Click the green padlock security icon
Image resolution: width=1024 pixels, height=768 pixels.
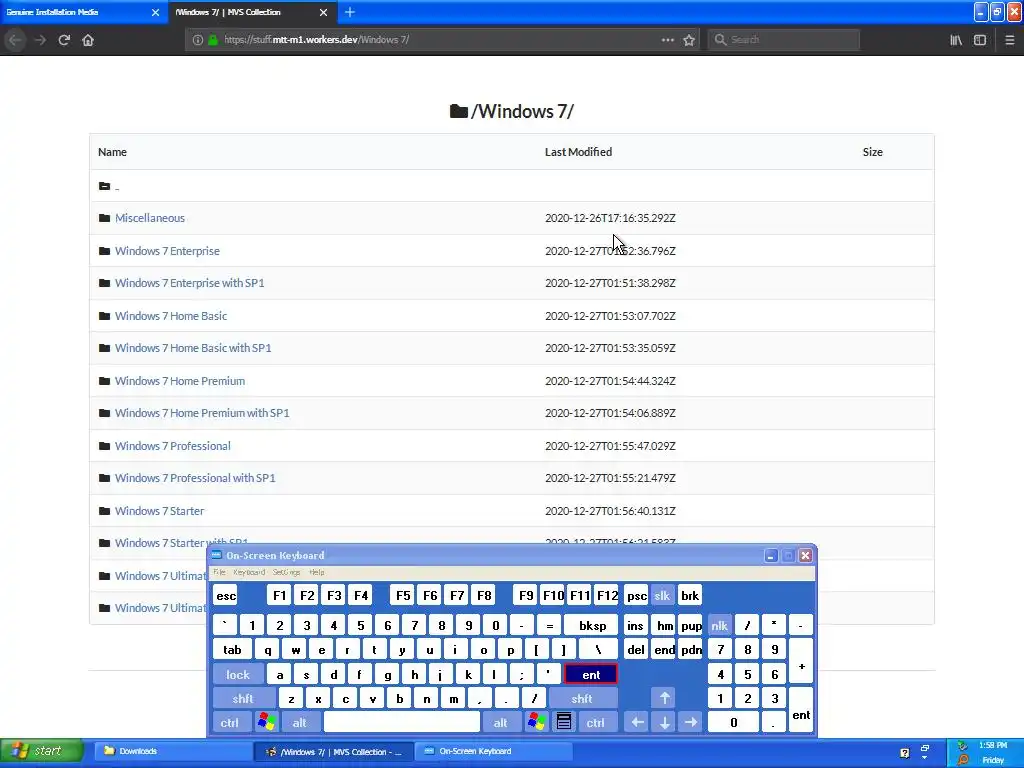212,40
